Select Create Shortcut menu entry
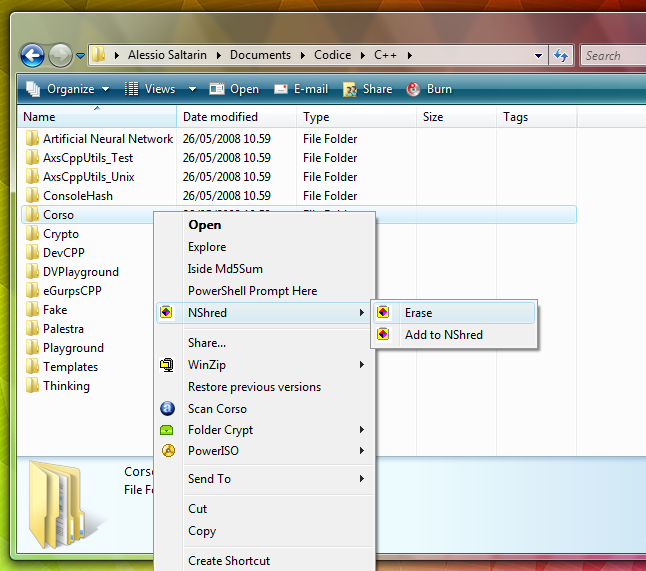The width and height of the screenshot is (646, 571). [265, 561]
